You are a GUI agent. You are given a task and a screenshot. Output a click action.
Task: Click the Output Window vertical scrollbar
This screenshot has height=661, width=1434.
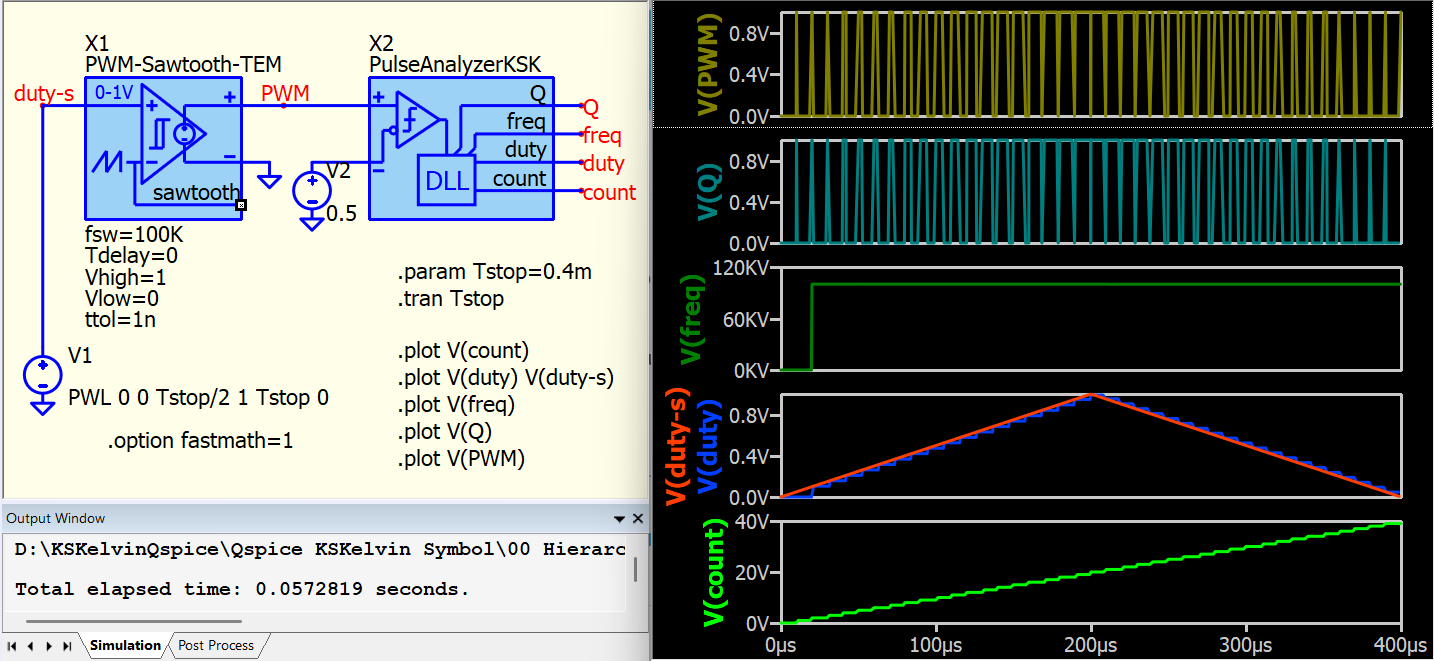pos(634,568)
